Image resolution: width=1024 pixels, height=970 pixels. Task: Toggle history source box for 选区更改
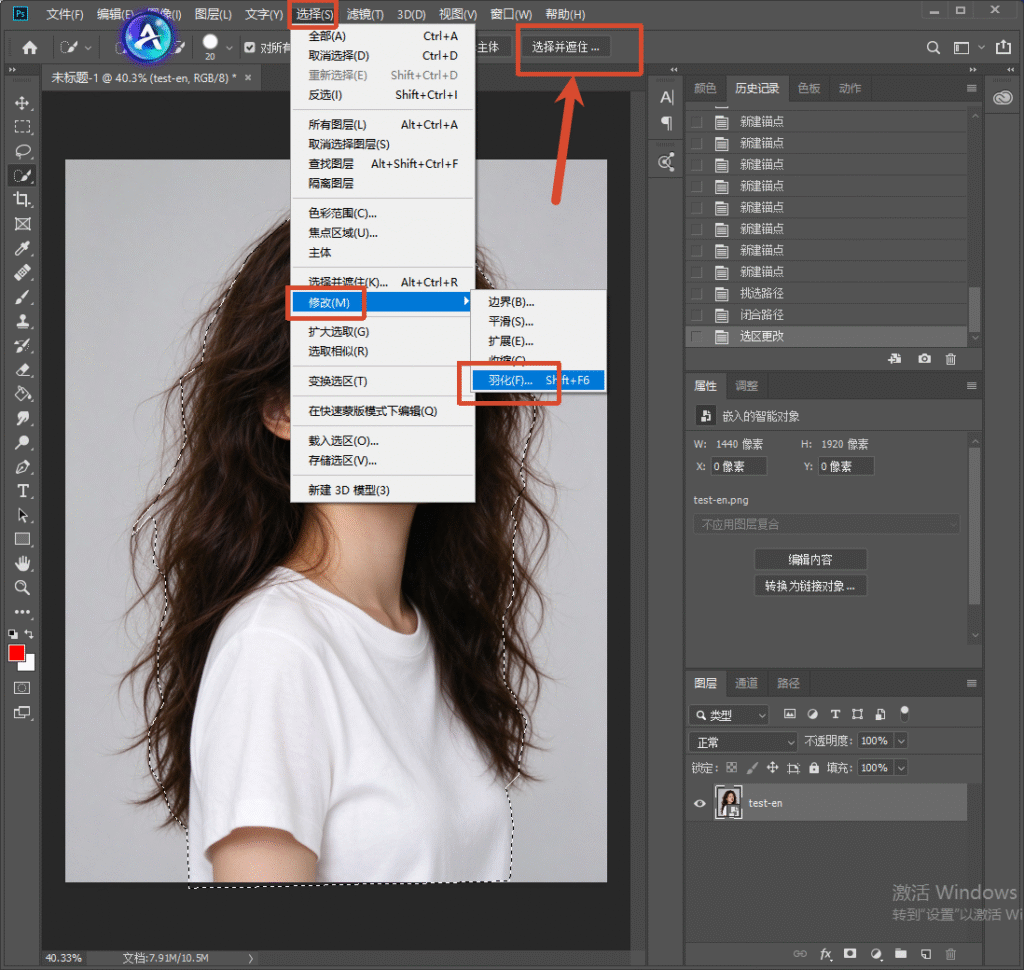point(697,336)
